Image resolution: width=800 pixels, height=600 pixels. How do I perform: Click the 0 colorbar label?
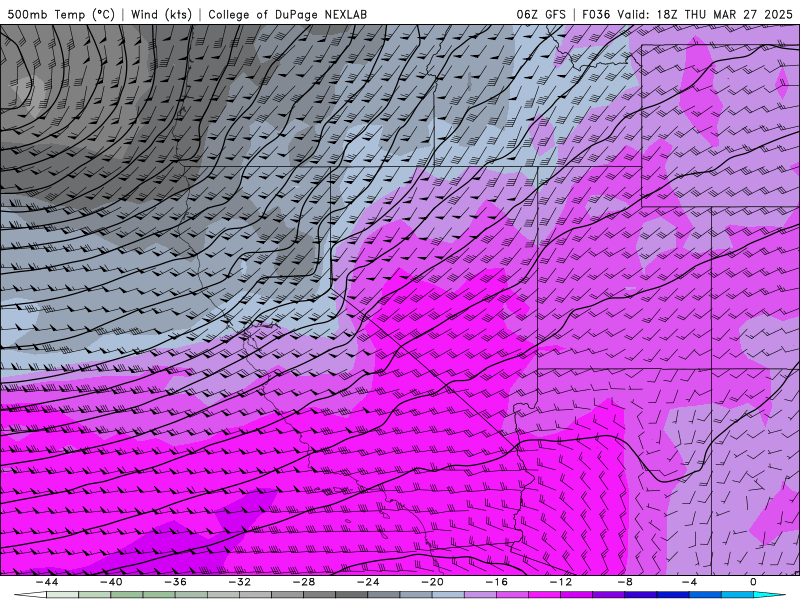(x=754, y=582)
